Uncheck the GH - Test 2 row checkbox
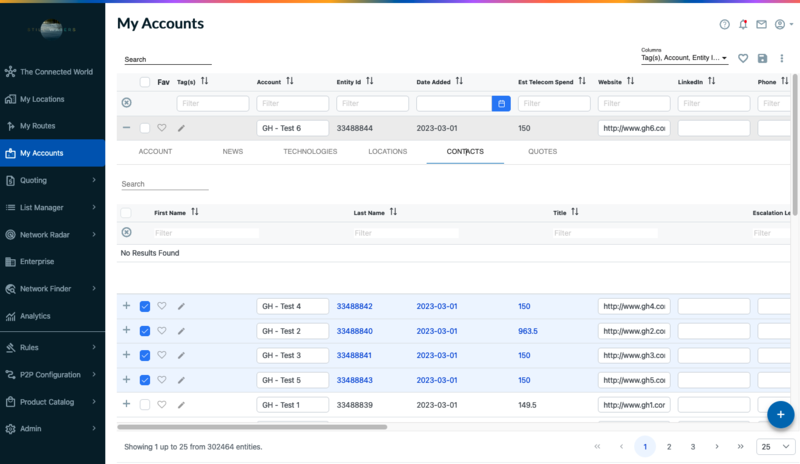The image size is (800, 464). pos(145,331)
